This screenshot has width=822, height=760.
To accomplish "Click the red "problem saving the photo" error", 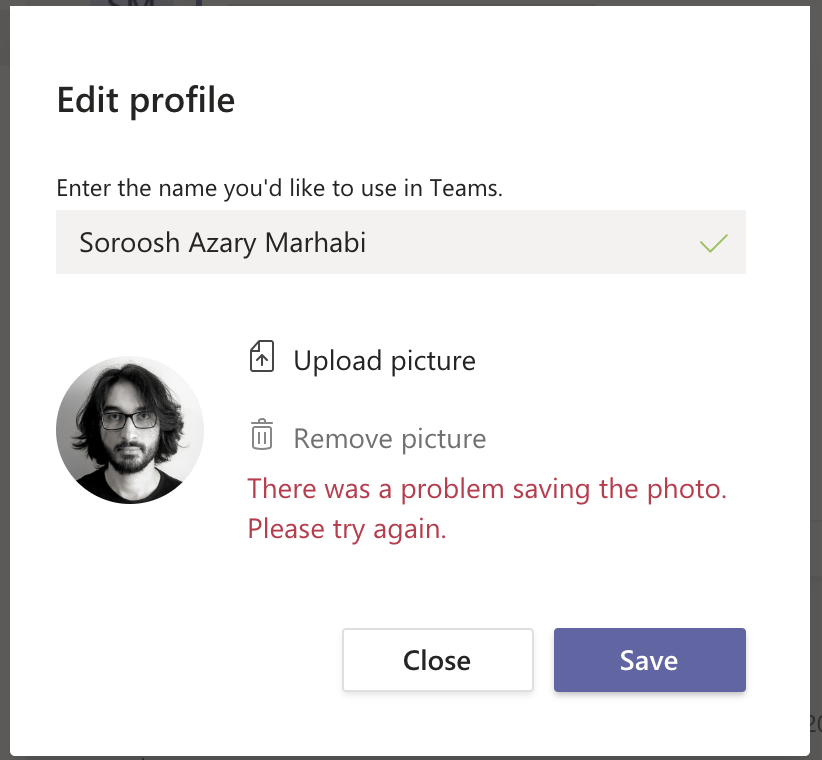I will pos(487,489).
